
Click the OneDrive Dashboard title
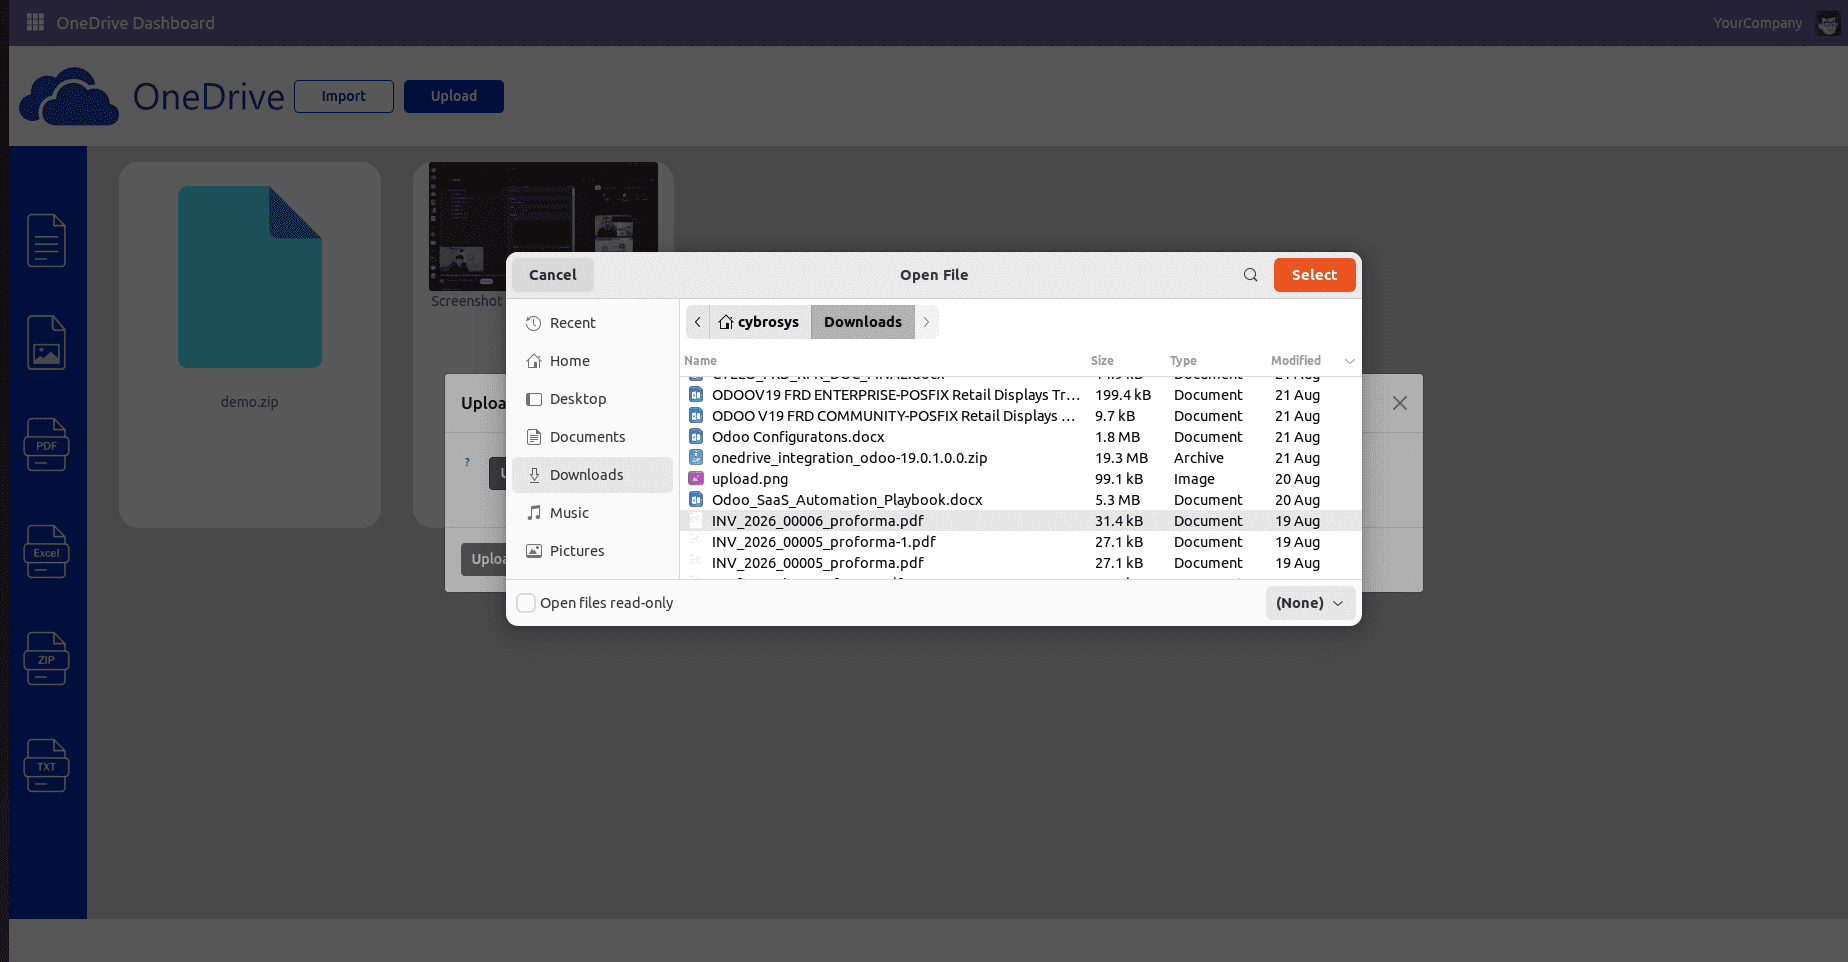click(135, 23)
